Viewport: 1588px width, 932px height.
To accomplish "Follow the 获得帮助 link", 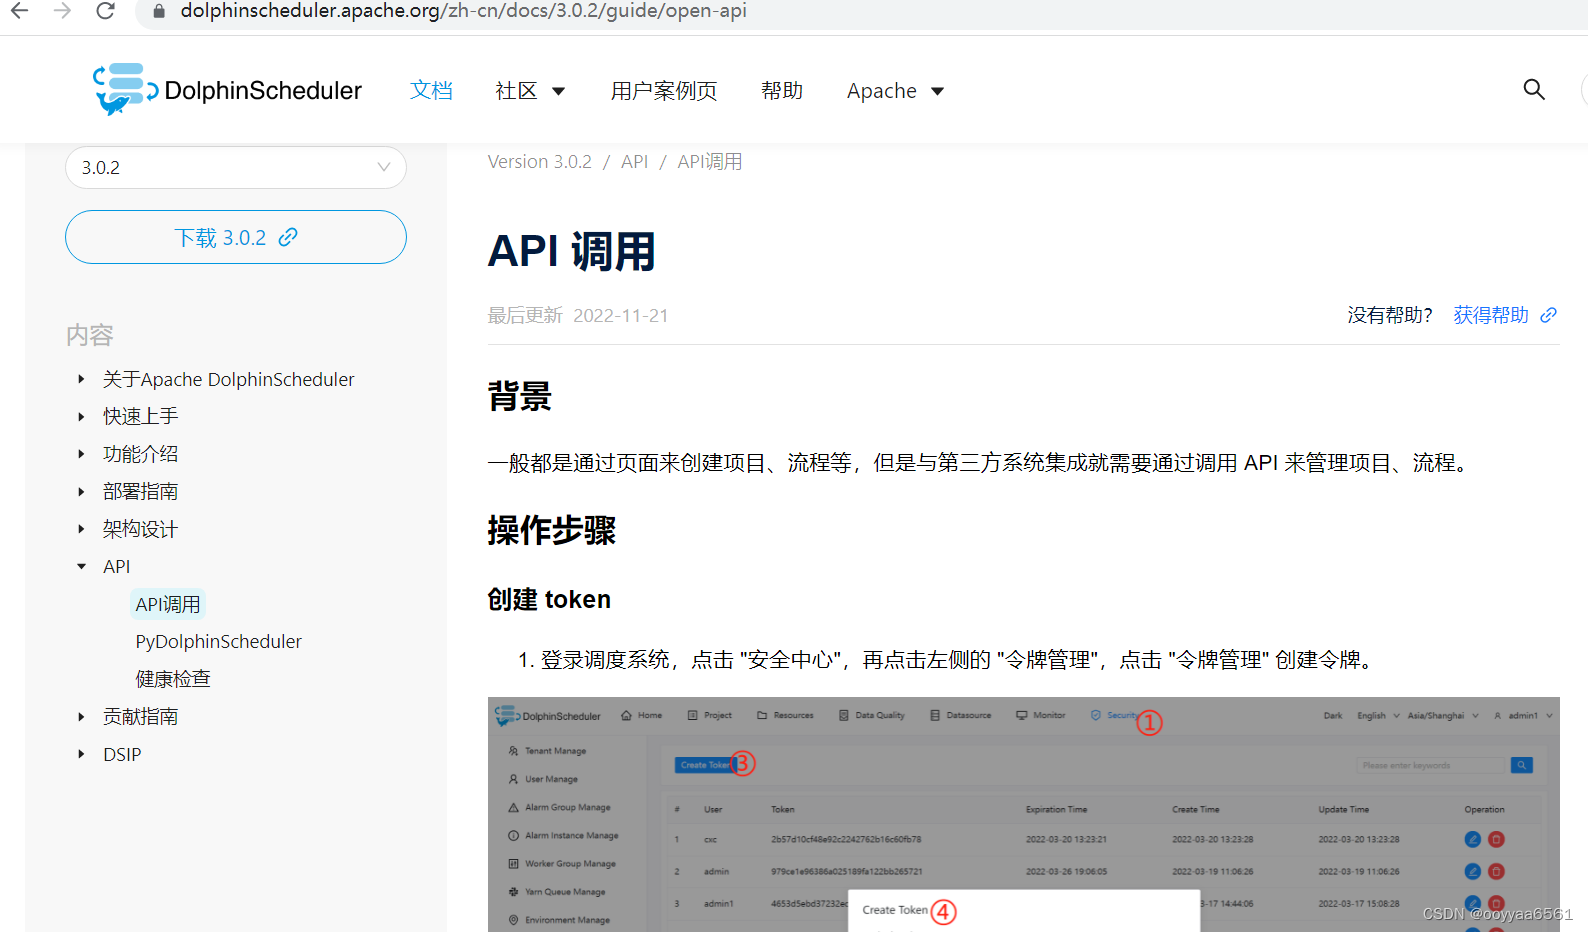I will pos(1490,315).
